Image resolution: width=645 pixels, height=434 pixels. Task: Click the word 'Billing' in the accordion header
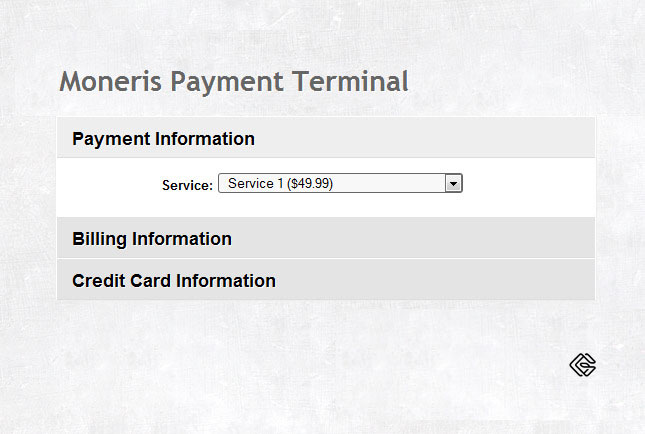[x=99, y=239]
